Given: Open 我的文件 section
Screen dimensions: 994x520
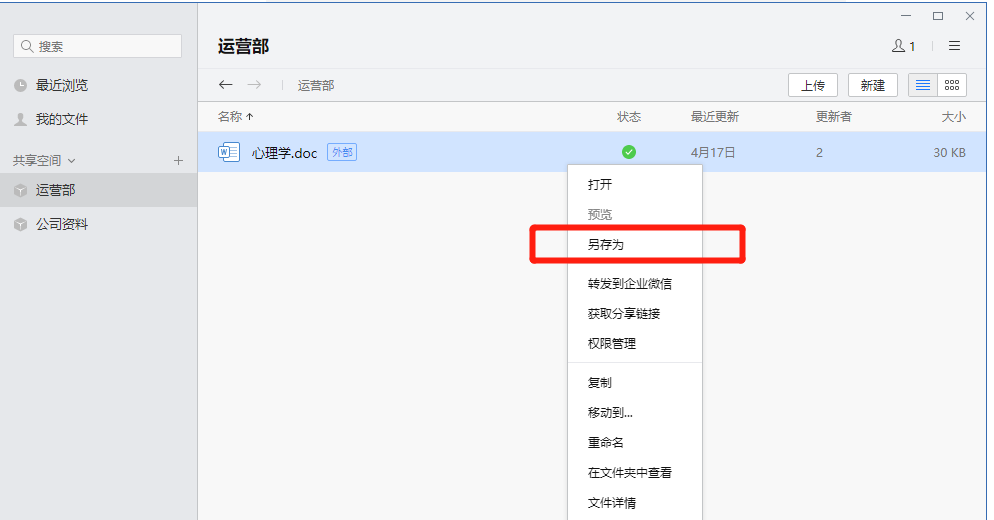Looking at the screenshot, I should (61, 119).
